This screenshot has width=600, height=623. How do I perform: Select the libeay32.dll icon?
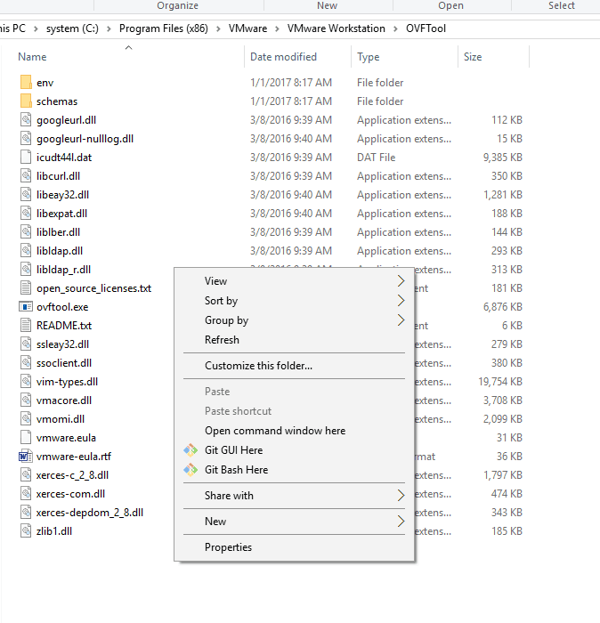pyautogui.click(x=25, y=194)
